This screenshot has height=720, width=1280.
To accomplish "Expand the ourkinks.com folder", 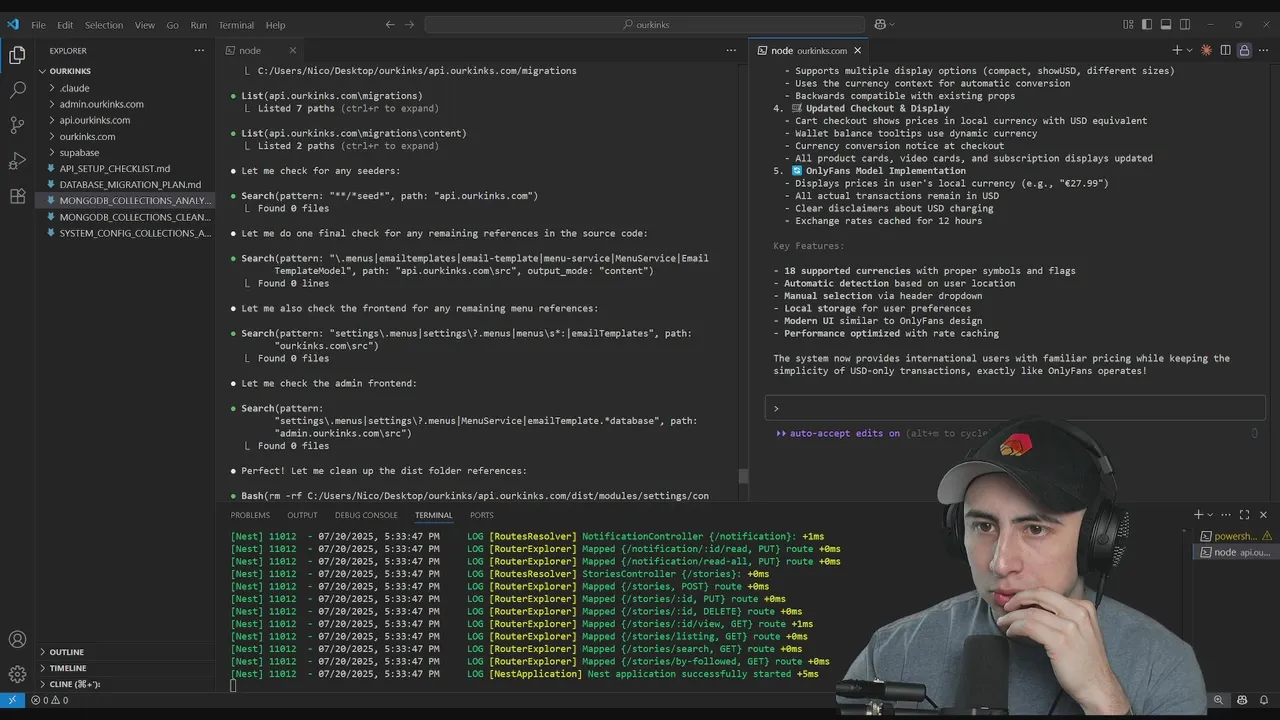I will (126, 136).
